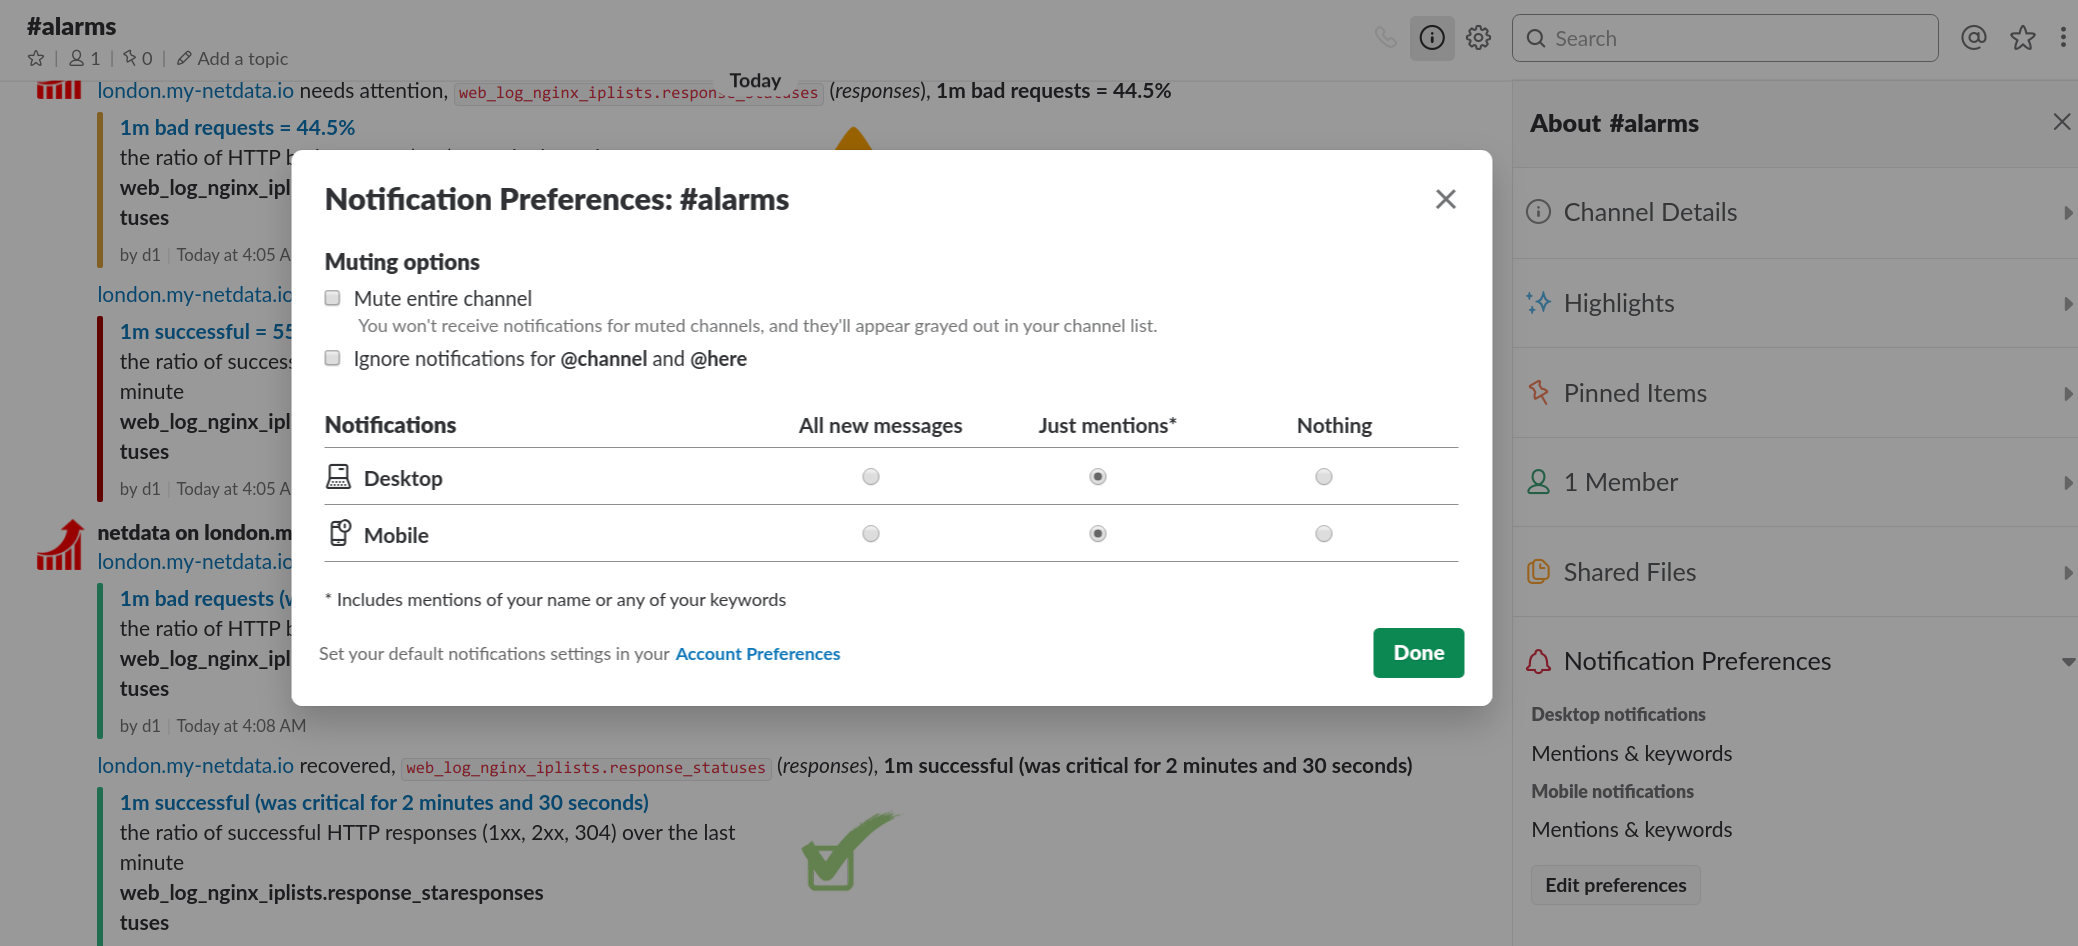The width and height of the screenshot is (2078, 946).
Task: Click inside the Search field
Action: click(1724, 37)
